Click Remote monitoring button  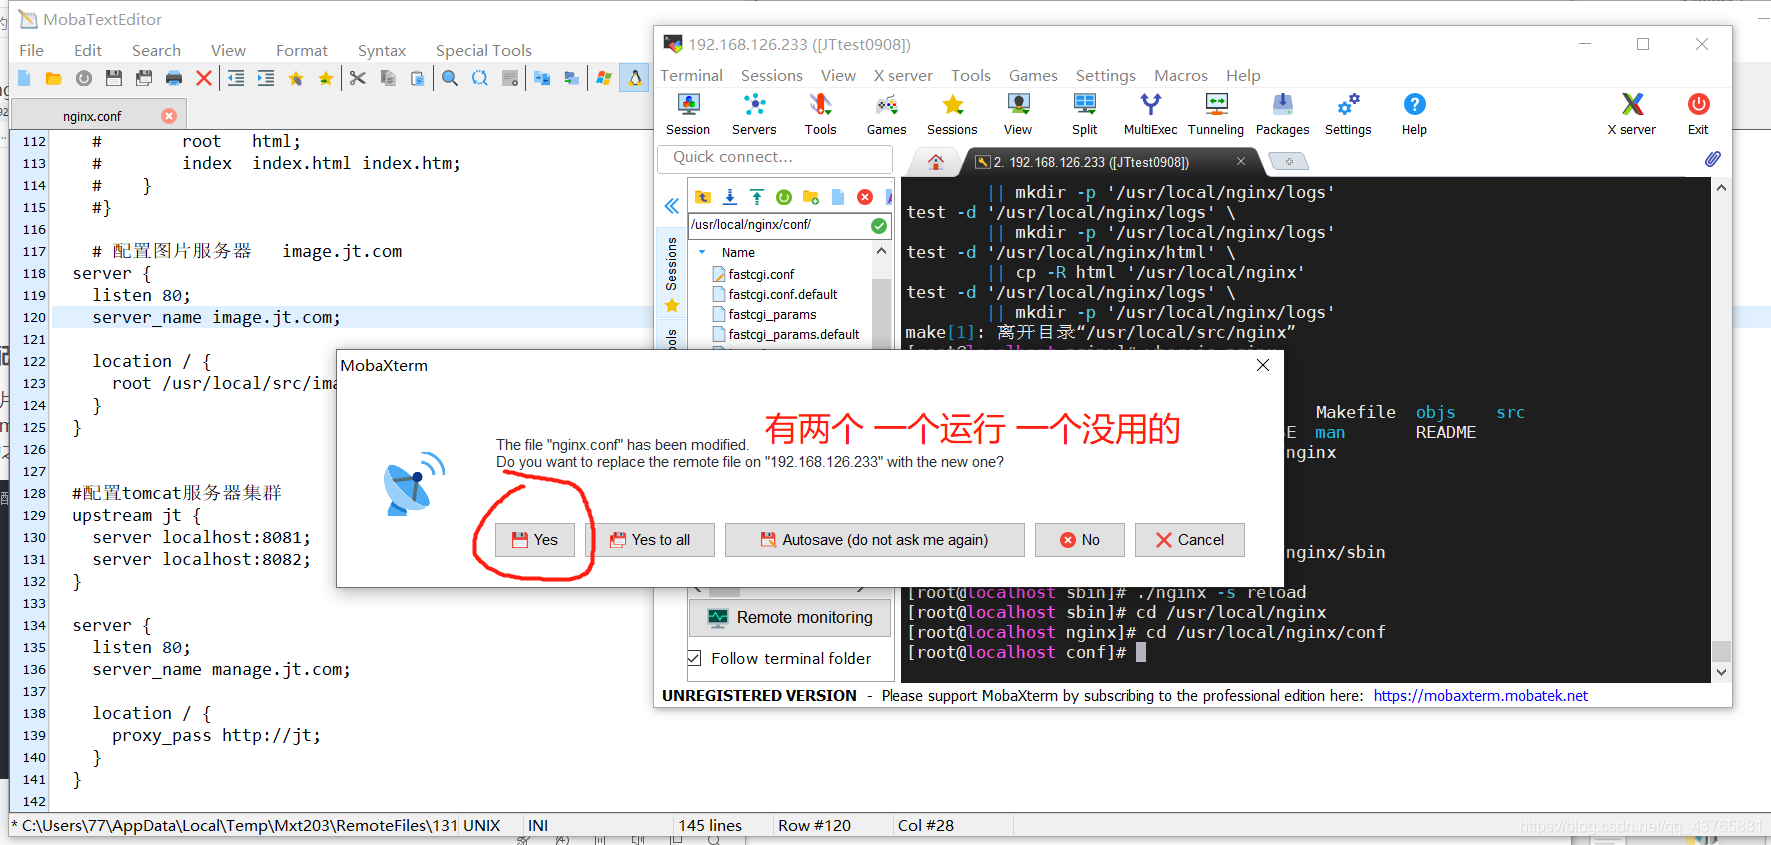790,618
